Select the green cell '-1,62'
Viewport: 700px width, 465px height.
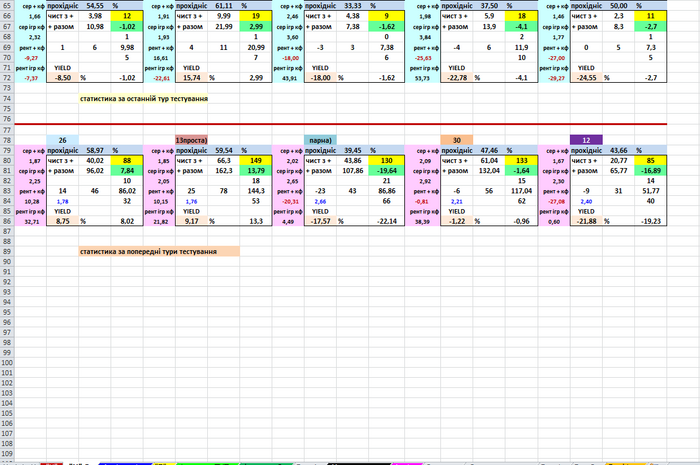(x=386, y=27)
